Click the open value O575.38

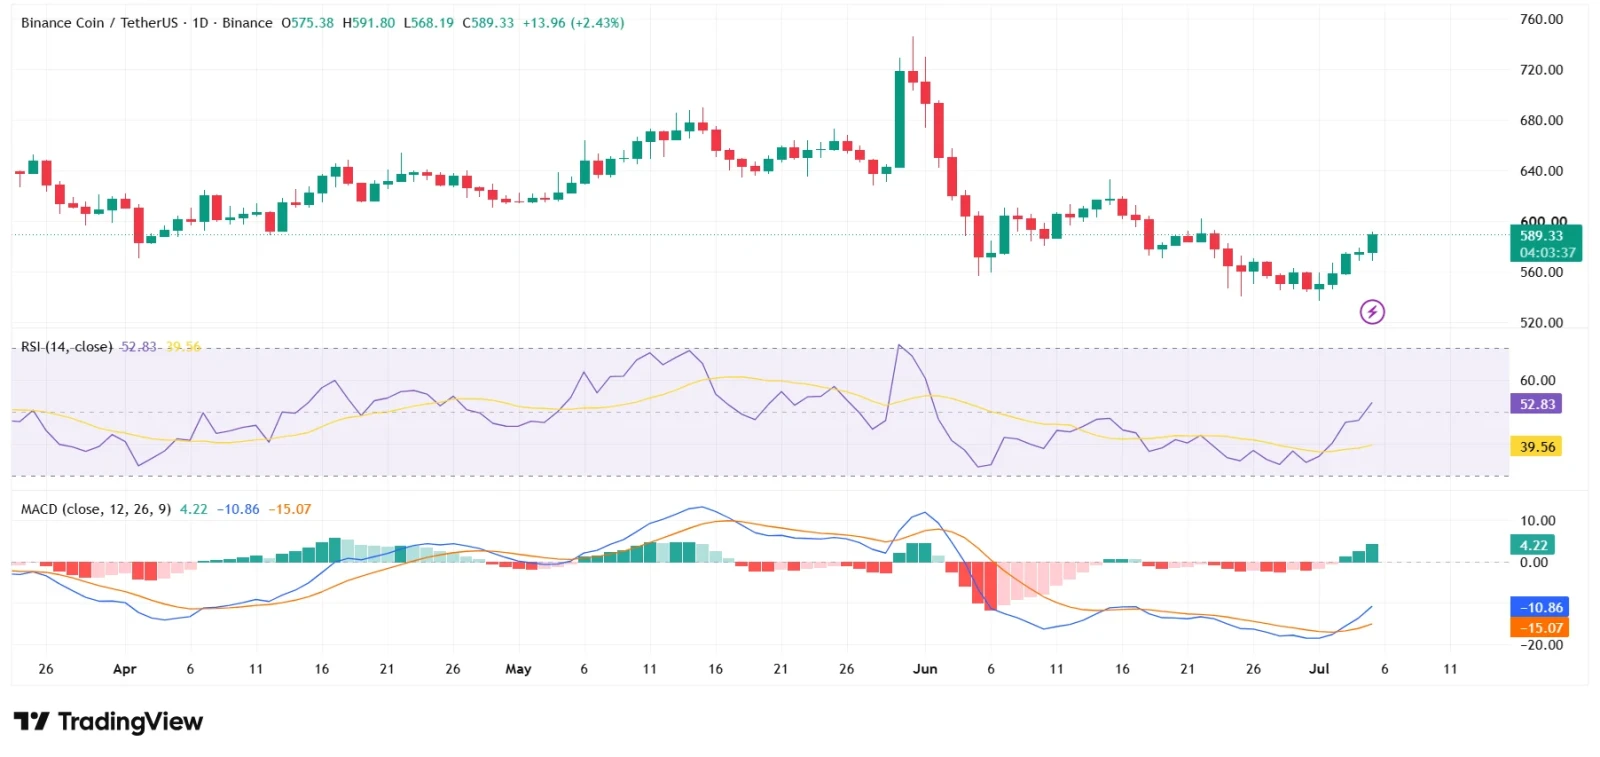click(307, 23)
